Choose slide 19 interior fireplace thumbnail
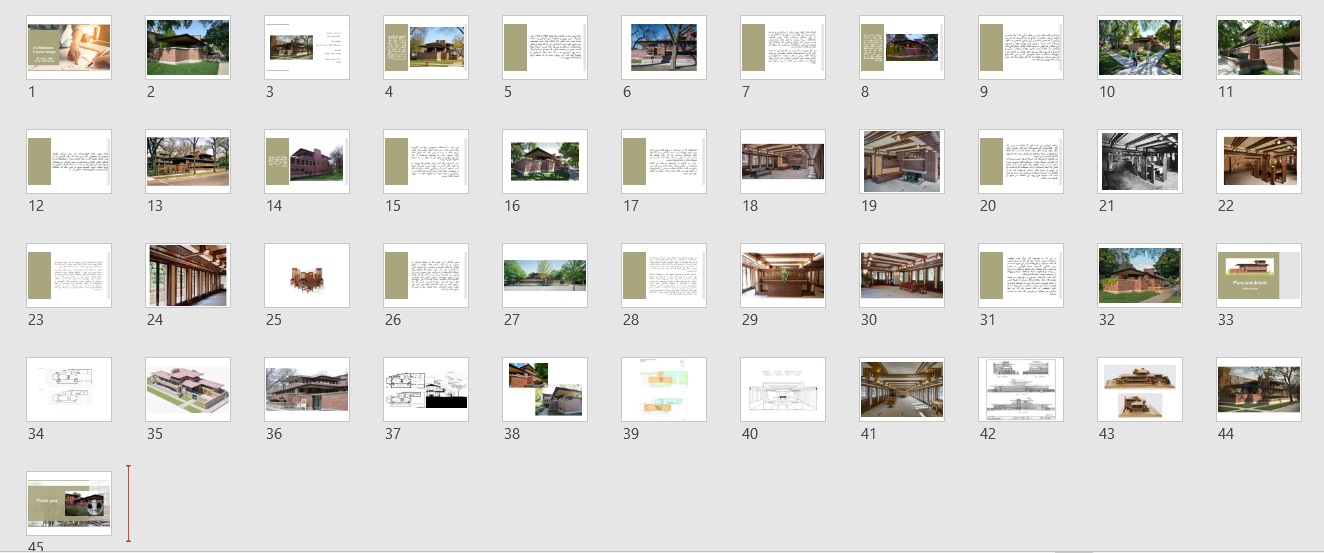The height and width of the screenshot is (553, 1324). tap(902, 162)
